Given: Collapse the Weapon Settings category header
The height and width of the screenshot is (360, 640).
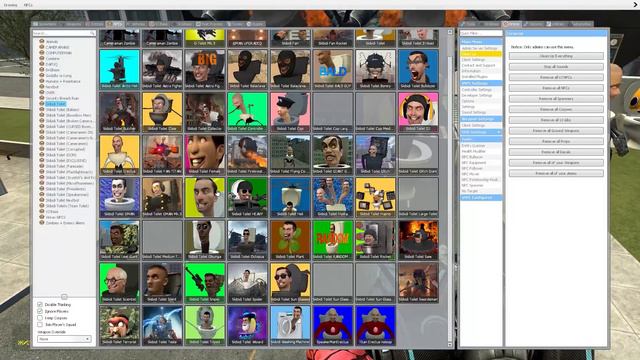Looking at the screenshot, I should [x=481, y=119].
